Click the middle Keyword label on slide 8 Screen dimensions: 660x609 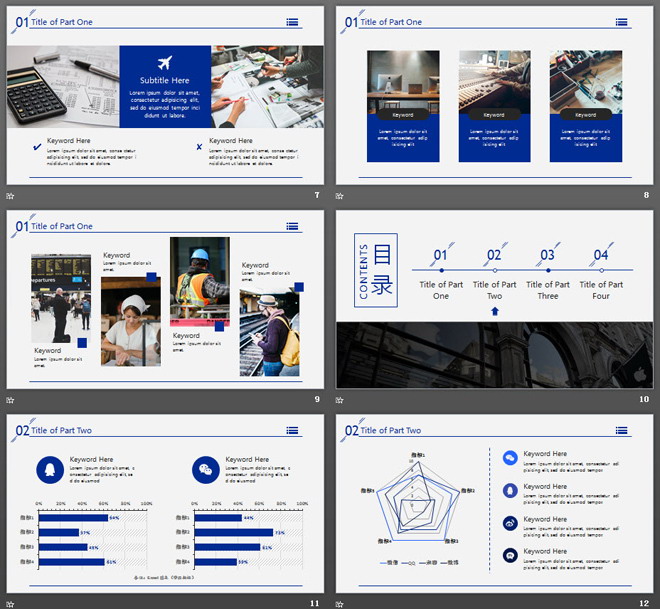pyautogui.click(x=494, y=115)
